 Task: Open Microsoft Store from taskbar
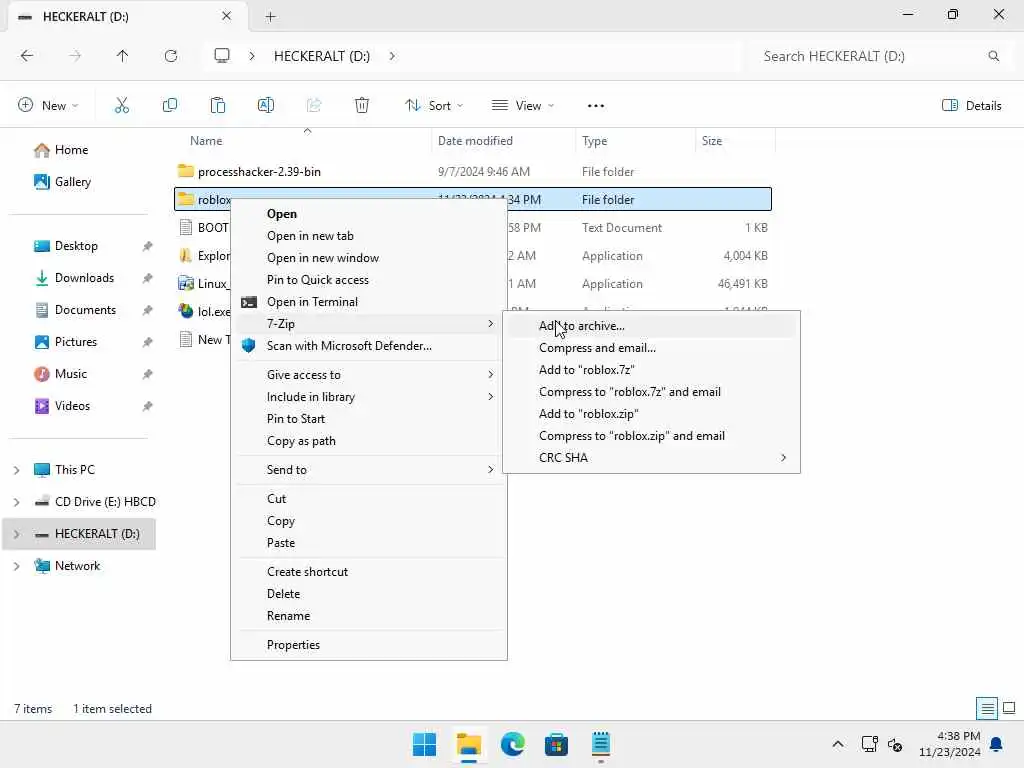[556, 744]
